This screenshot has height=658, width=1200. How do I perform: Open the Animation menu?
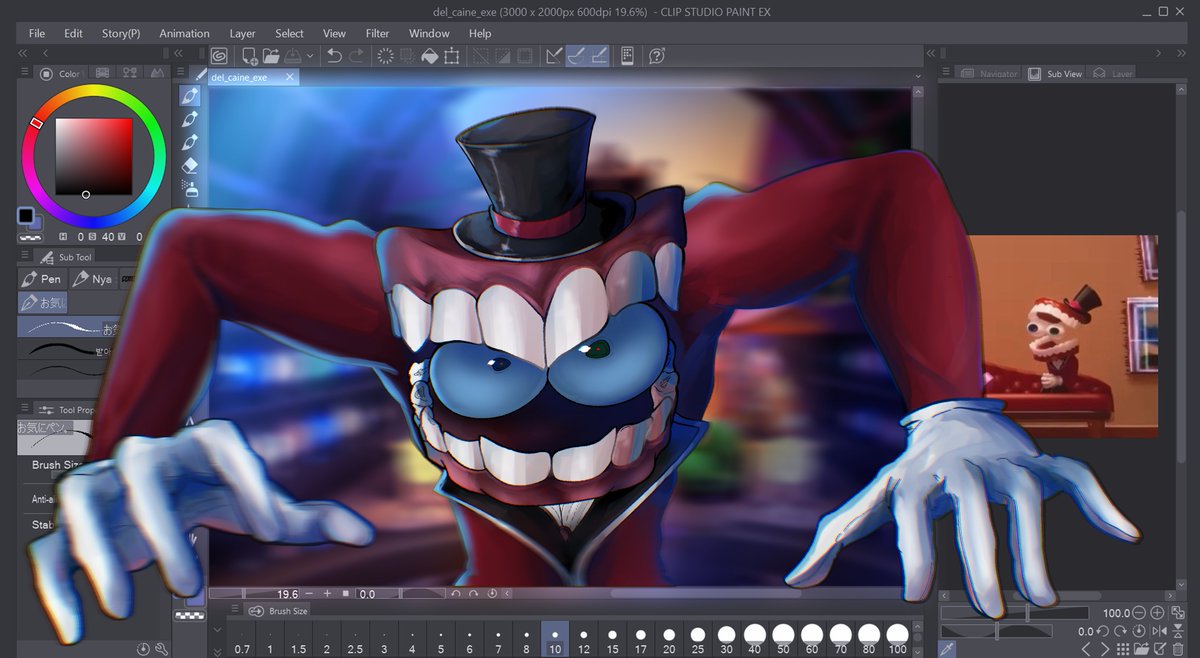(185, 33)
